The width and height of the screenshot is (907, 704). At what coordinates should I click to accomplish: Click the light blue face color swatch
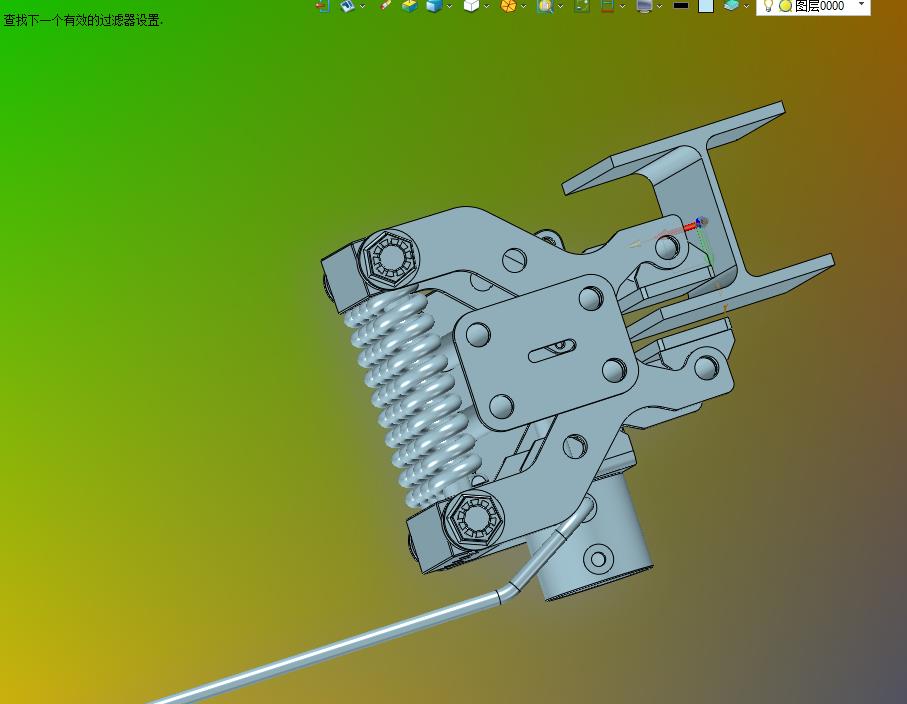(x=706, y=6)
